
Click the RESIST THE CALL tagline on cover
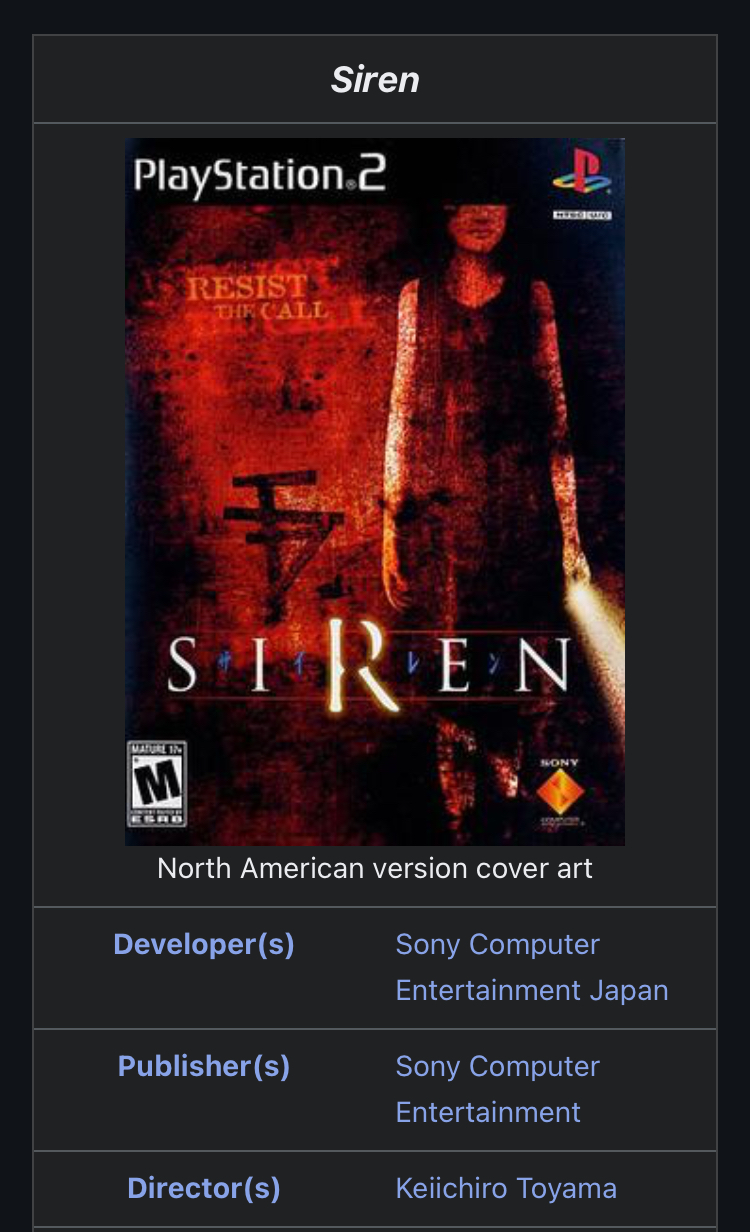257,298
